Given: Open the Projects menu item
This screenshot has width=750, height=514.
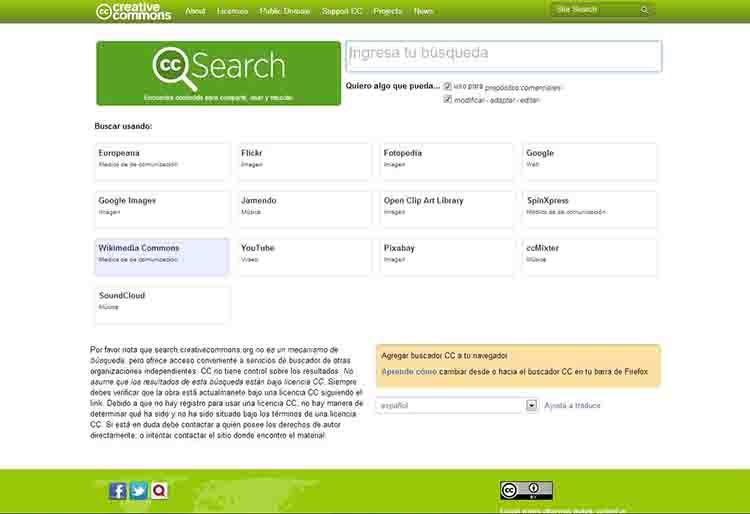Looking at the screenshot, I should coord(387,11).
